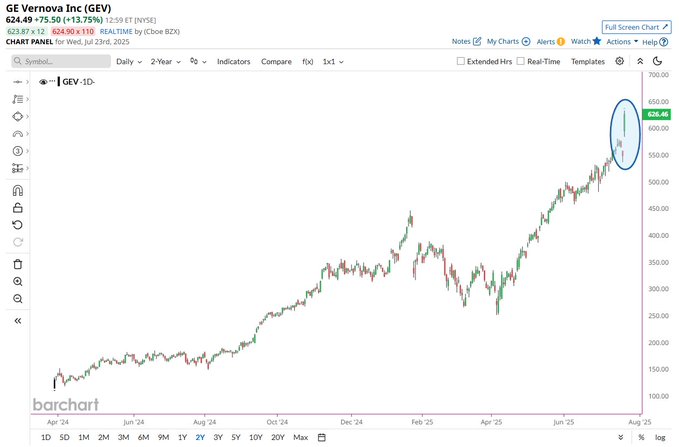Open the Daily interval dropdown
This screenshot has height=447, width=679.
click(x=129, y=62)
